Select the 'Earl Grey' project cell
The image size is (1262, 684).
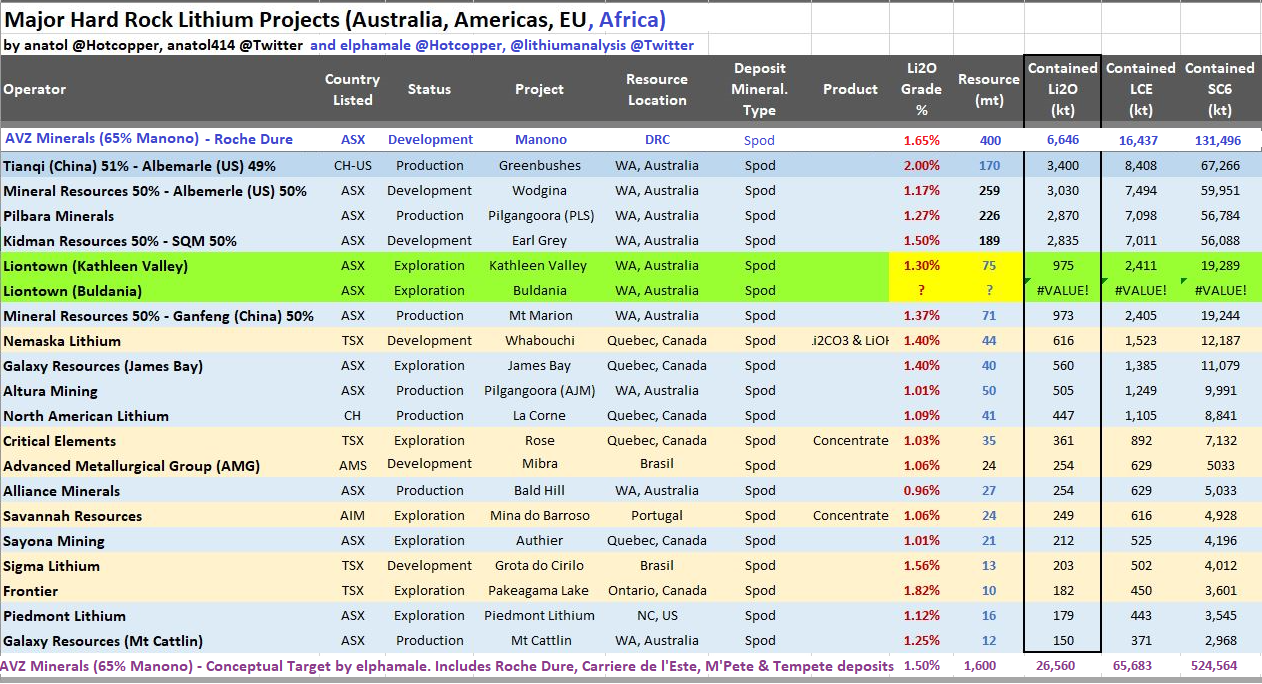click(539, 240)
